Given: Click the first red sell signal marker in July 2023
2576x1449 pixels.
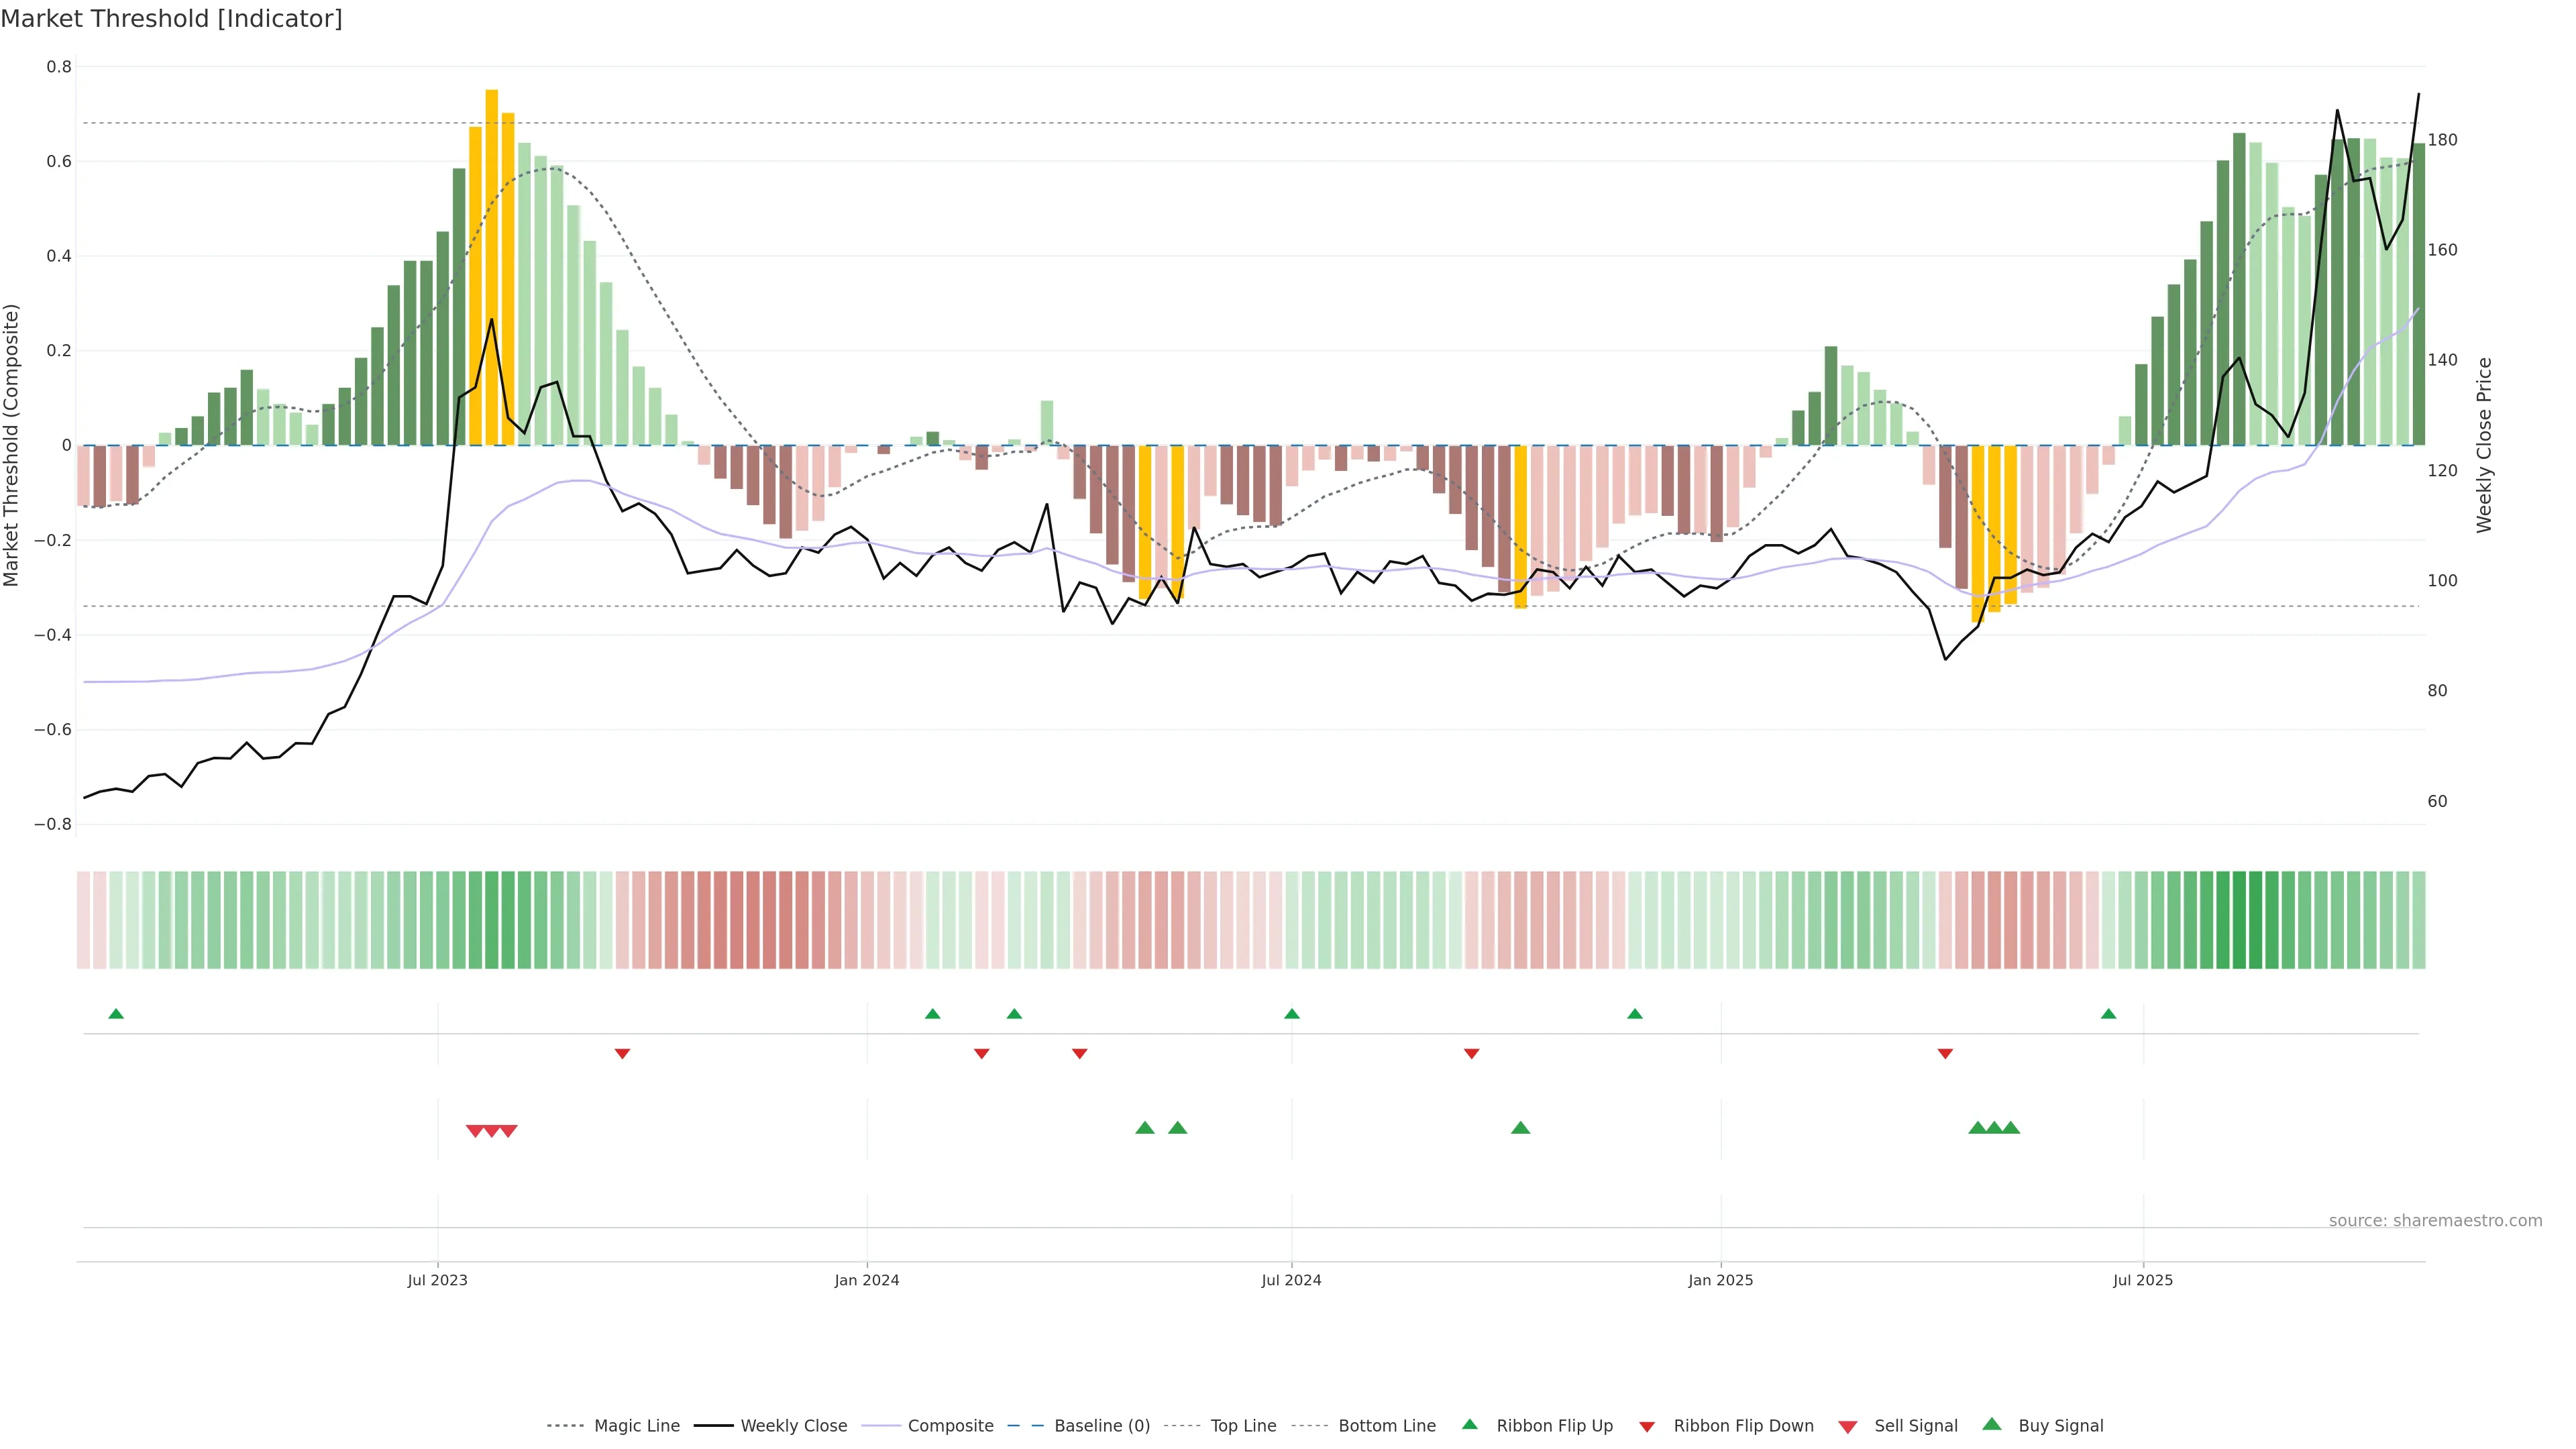Looking at the screenshot, I should tap(475, 1131).
